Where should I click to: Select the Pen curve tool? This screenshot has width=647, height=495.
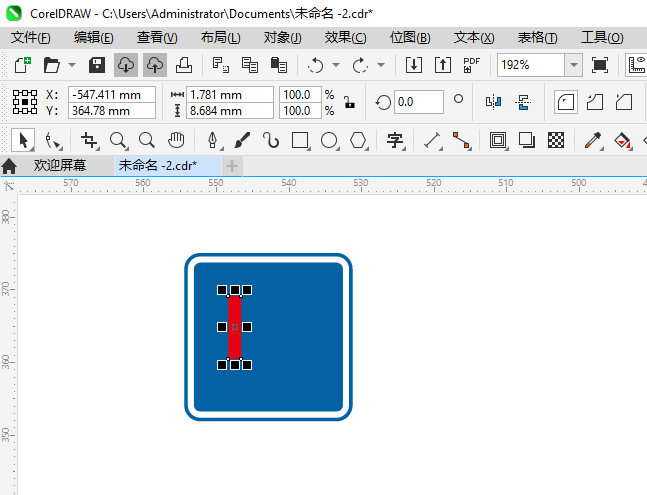point(213,140)
